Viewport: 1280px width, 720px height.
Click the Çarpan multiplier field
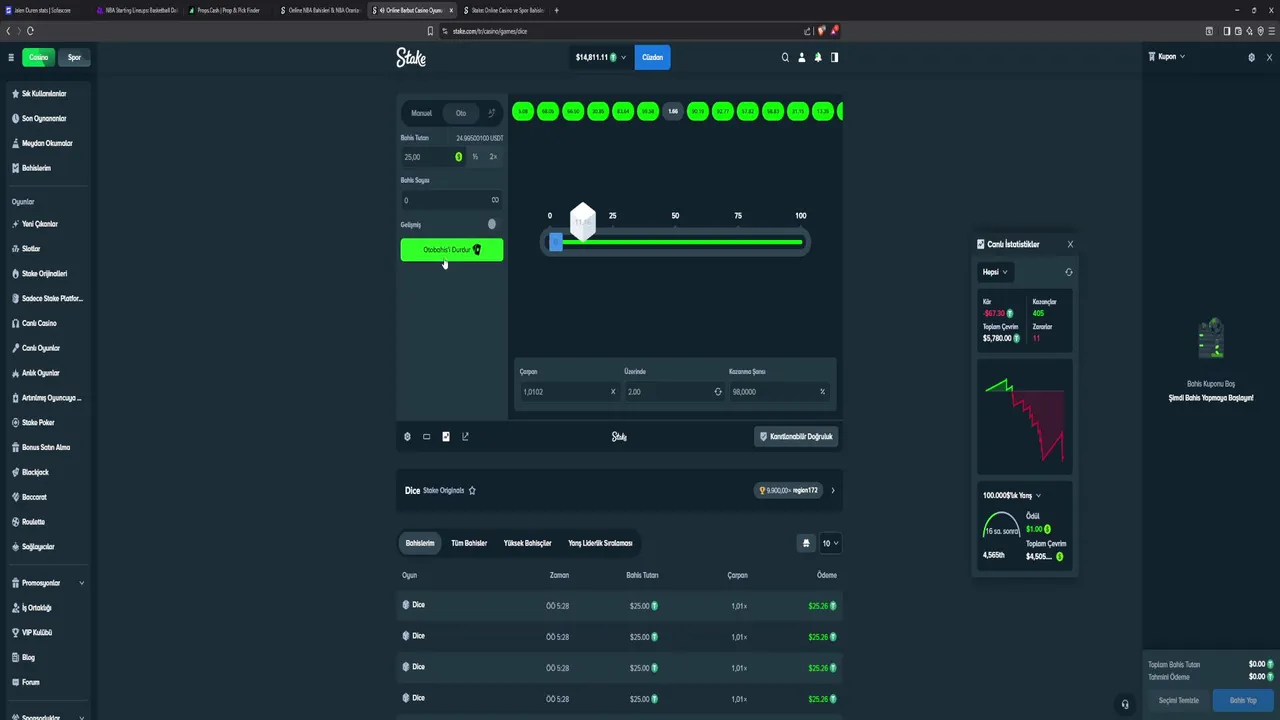tap(568, 392)
